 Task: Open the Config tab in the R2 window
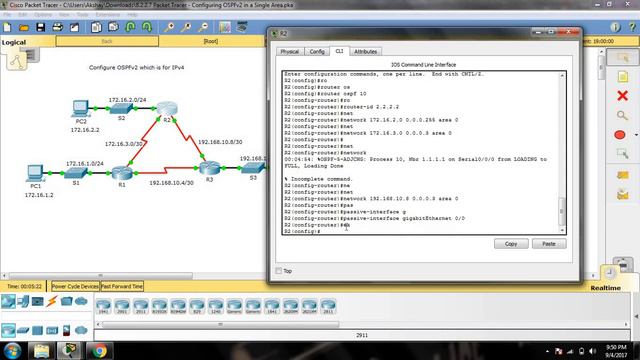click(317, 51)
